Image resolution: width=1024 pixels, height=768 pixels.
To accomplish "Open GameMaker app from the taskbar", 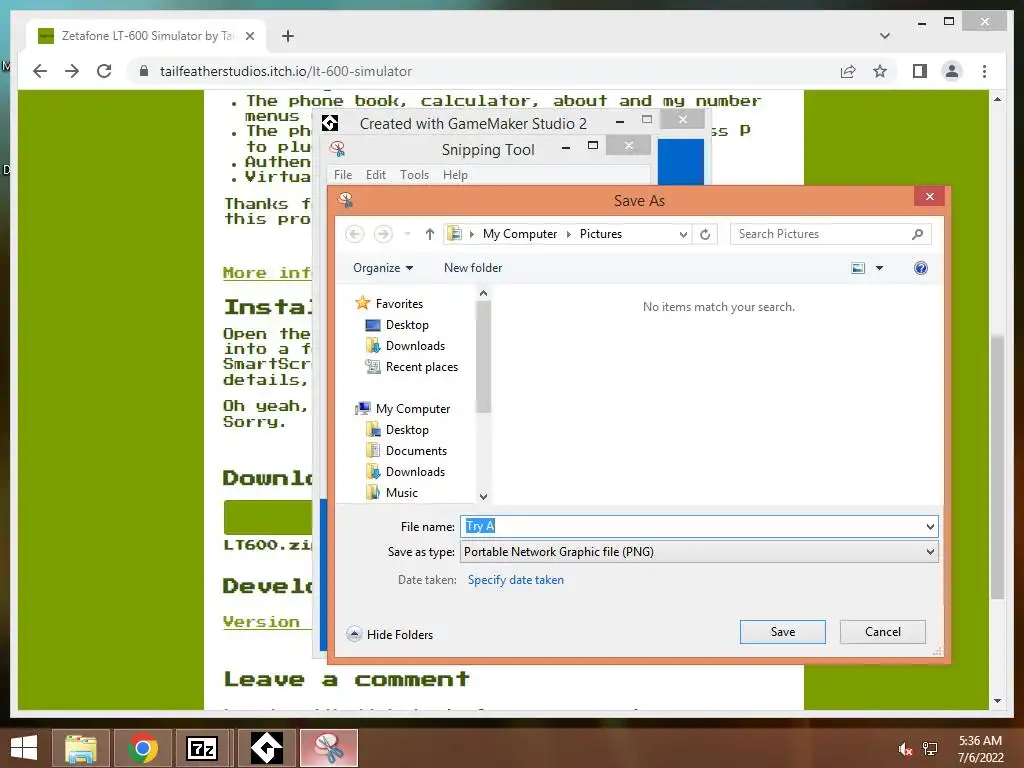I will [x=266, y=748].
